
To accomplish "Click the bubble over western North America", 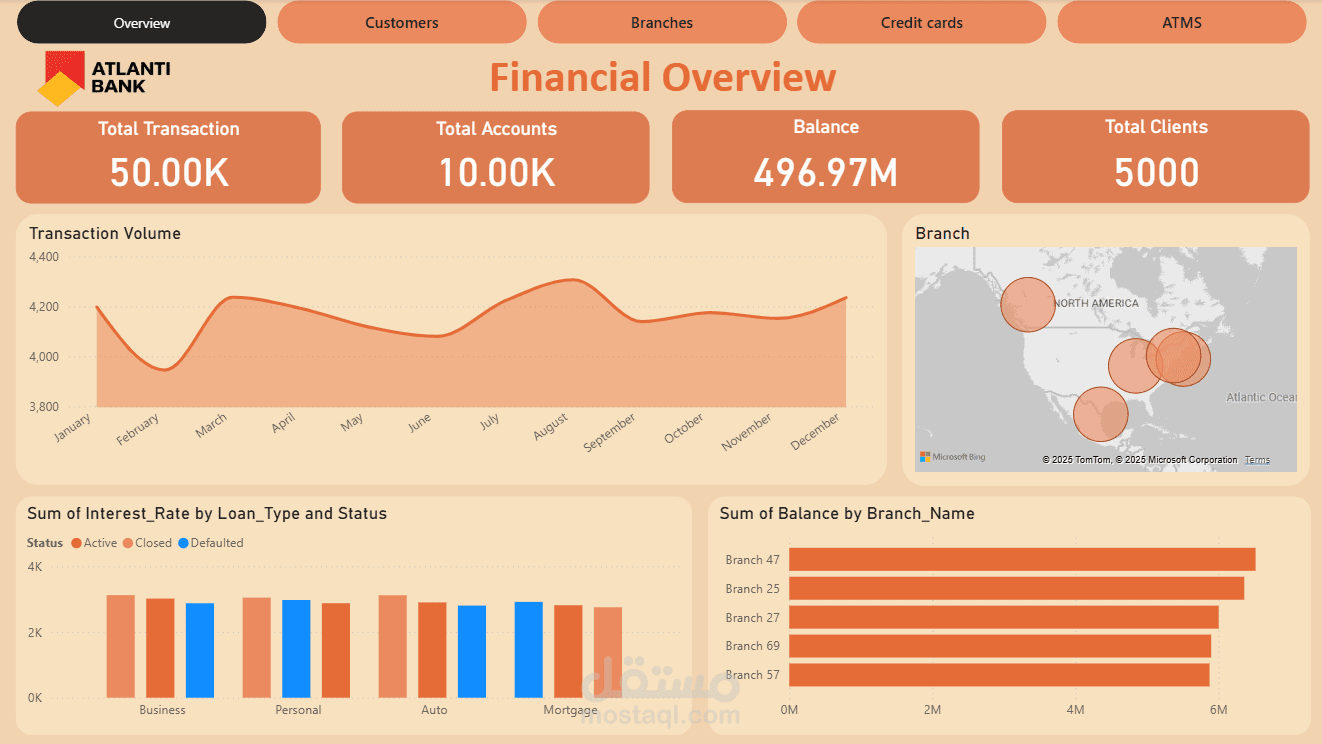I will point(1027,305).
